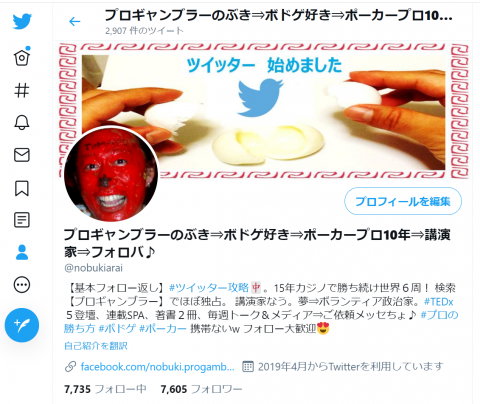Viewport: 480px width, 404px height.
Task: Open notifications bell icon
Action: point(22,122)
